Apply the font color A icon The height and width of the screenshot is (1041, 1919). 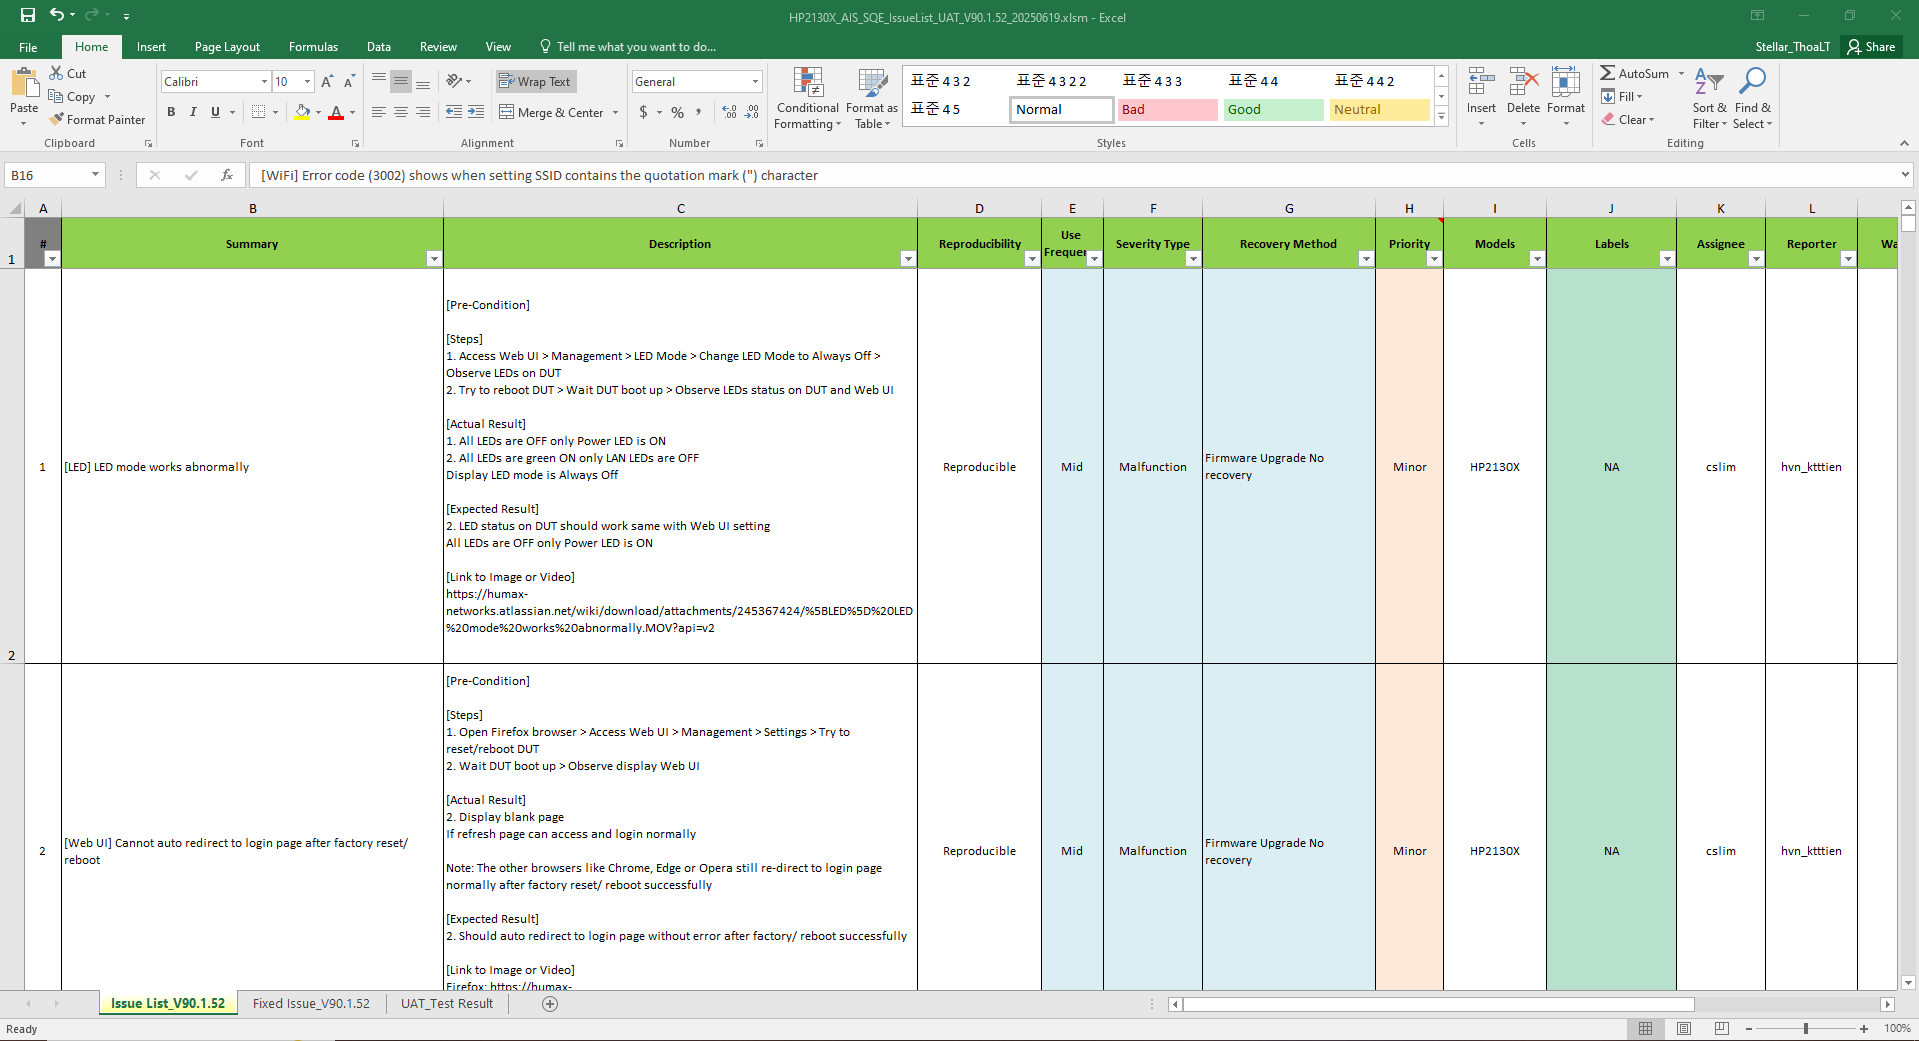pyautogui.click(x=336, y=112)
